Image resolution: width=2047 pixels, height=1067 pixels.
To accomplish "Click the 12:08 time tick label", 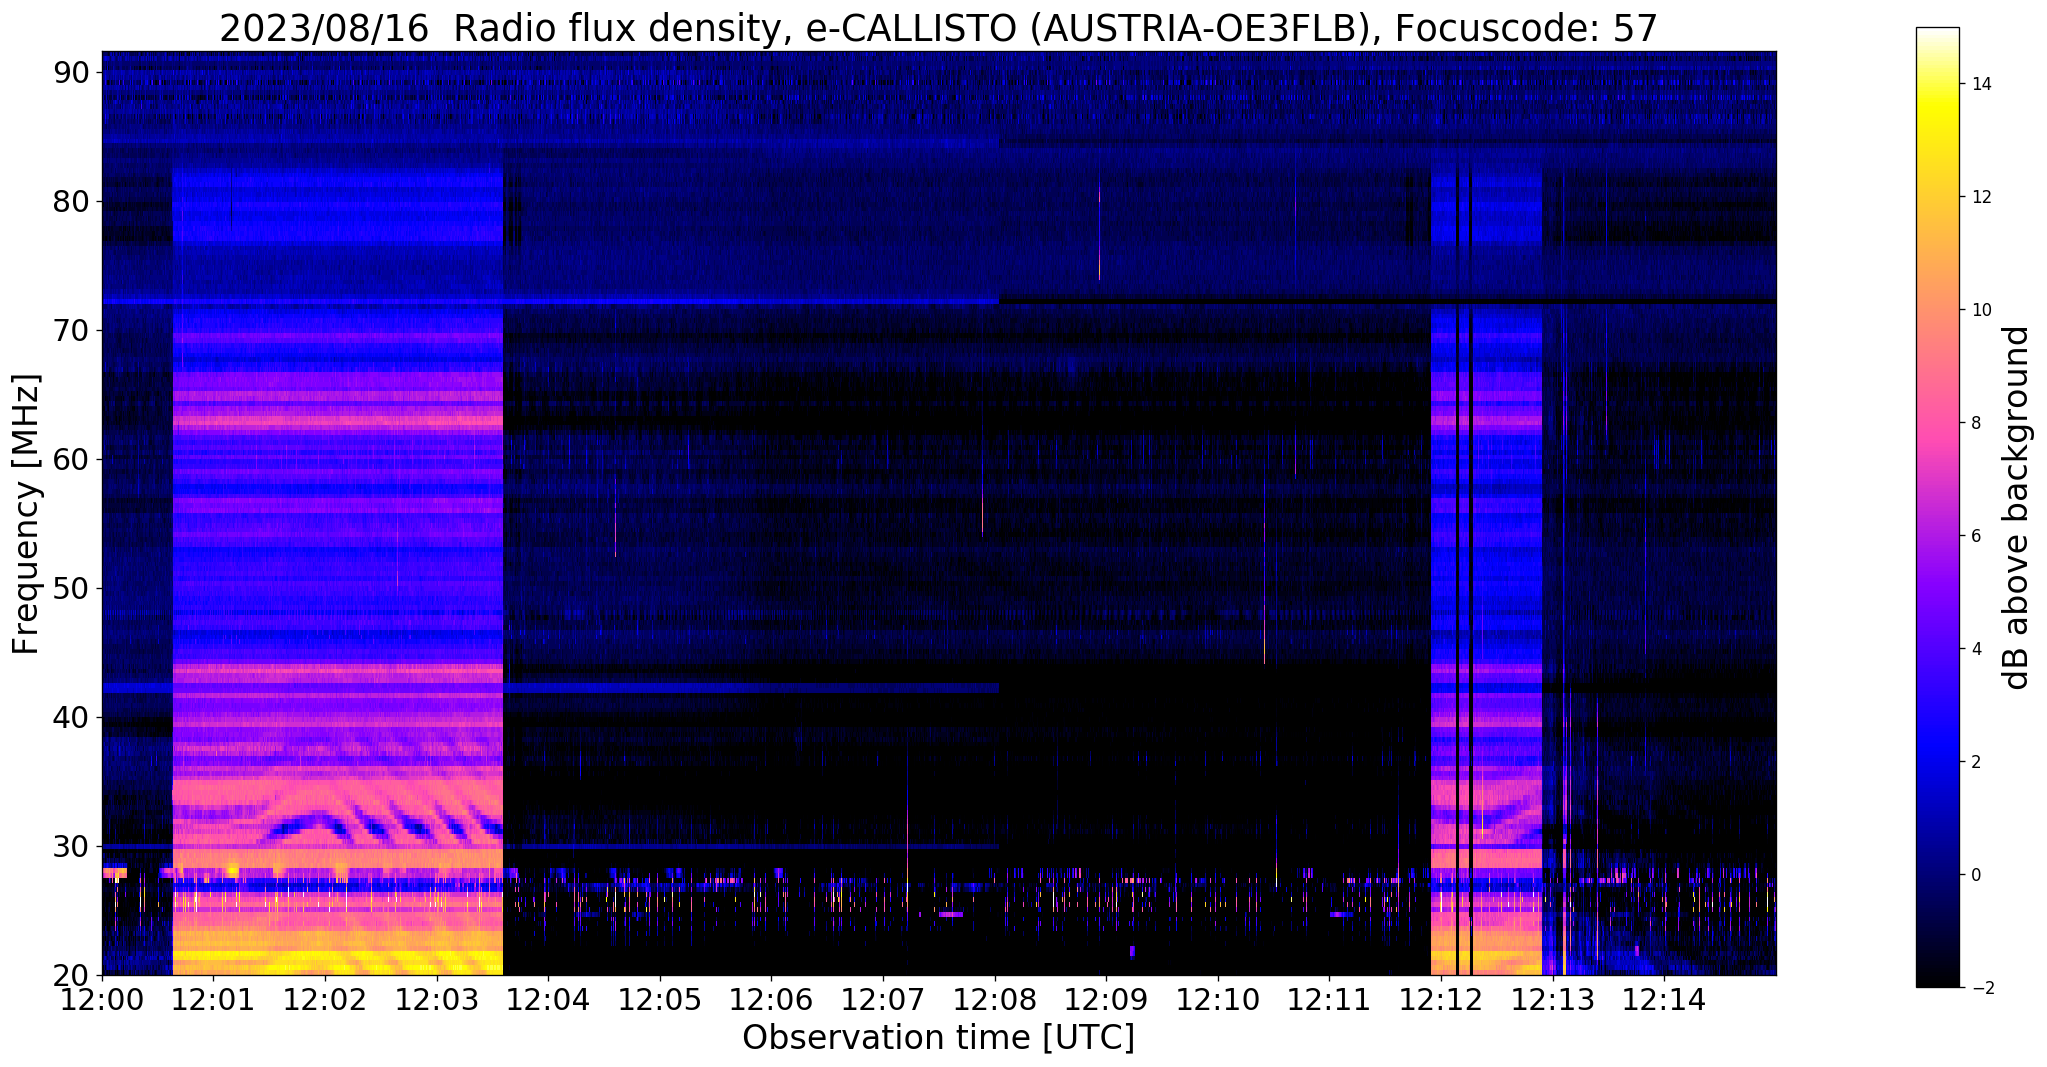I will pos(994,998).
